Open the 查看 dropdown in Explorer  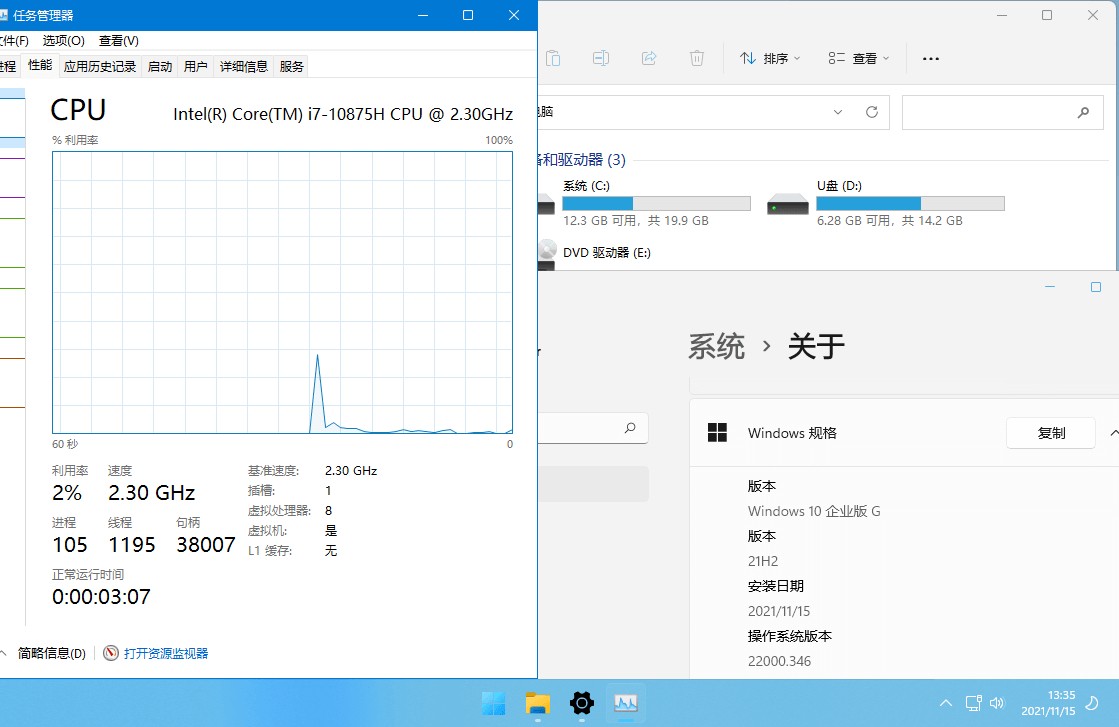(x=858, y=58)
